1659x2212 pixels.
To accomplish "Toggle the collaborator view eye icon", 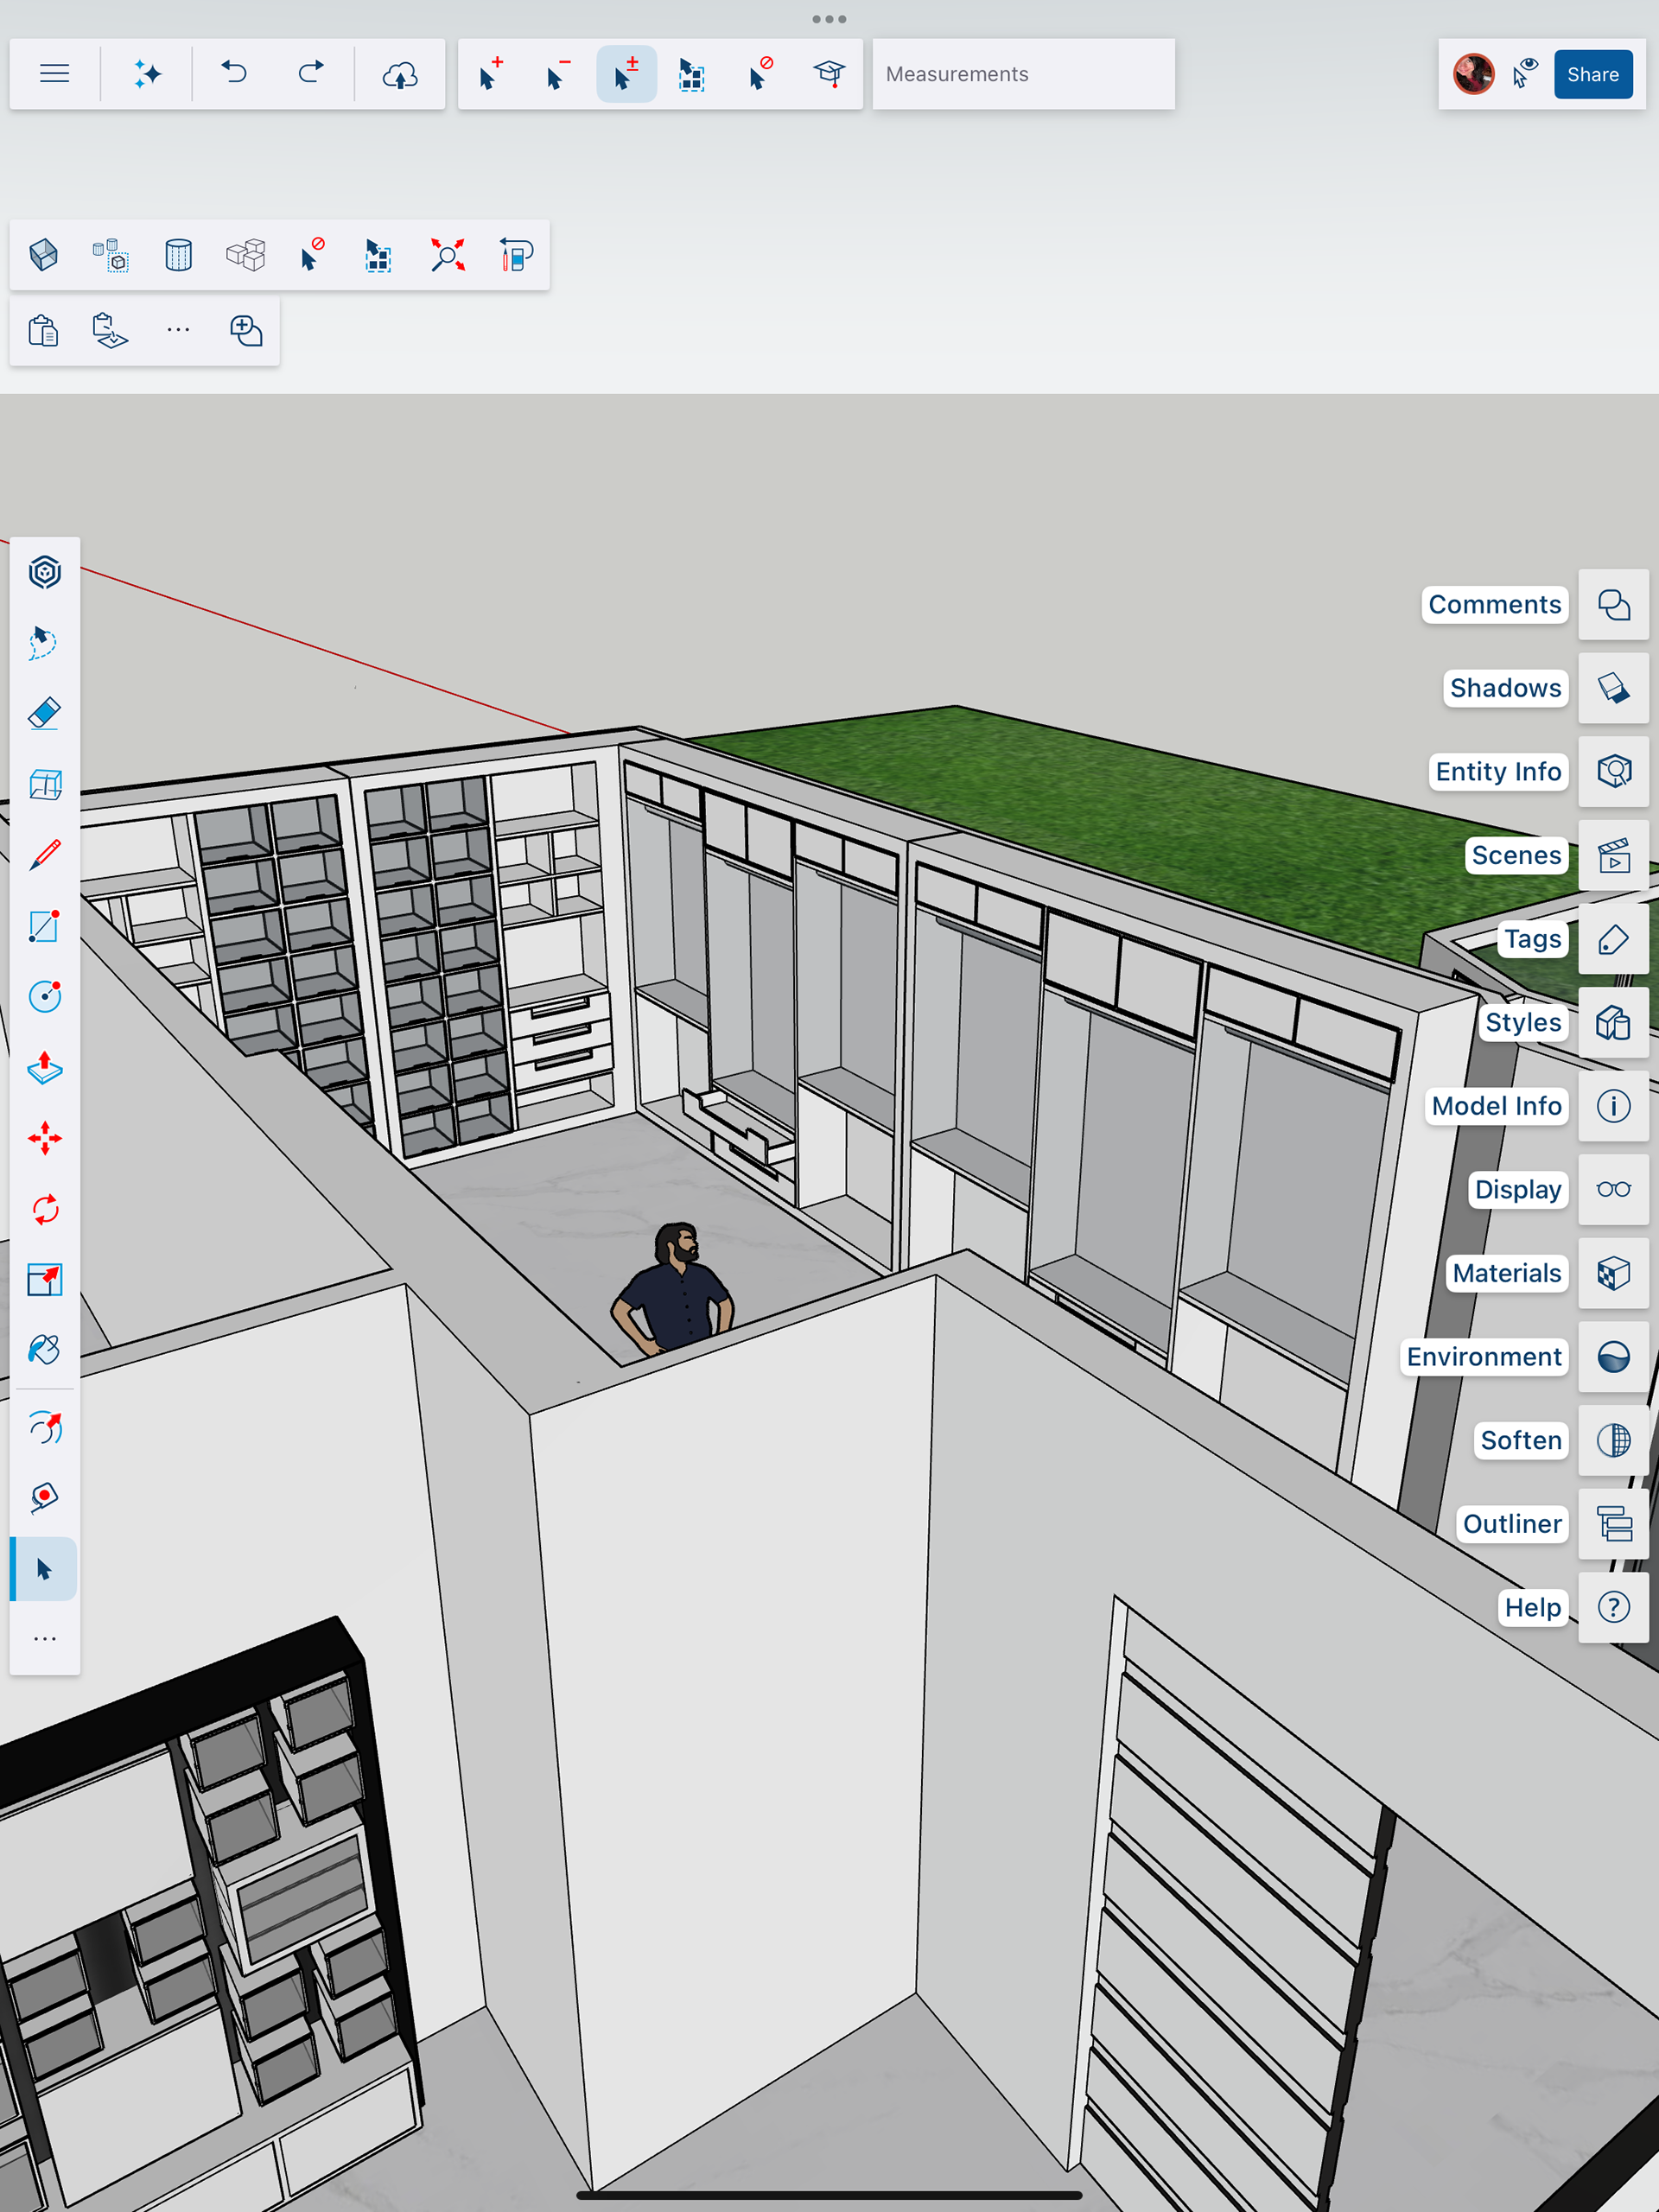I will (1525, 74).
